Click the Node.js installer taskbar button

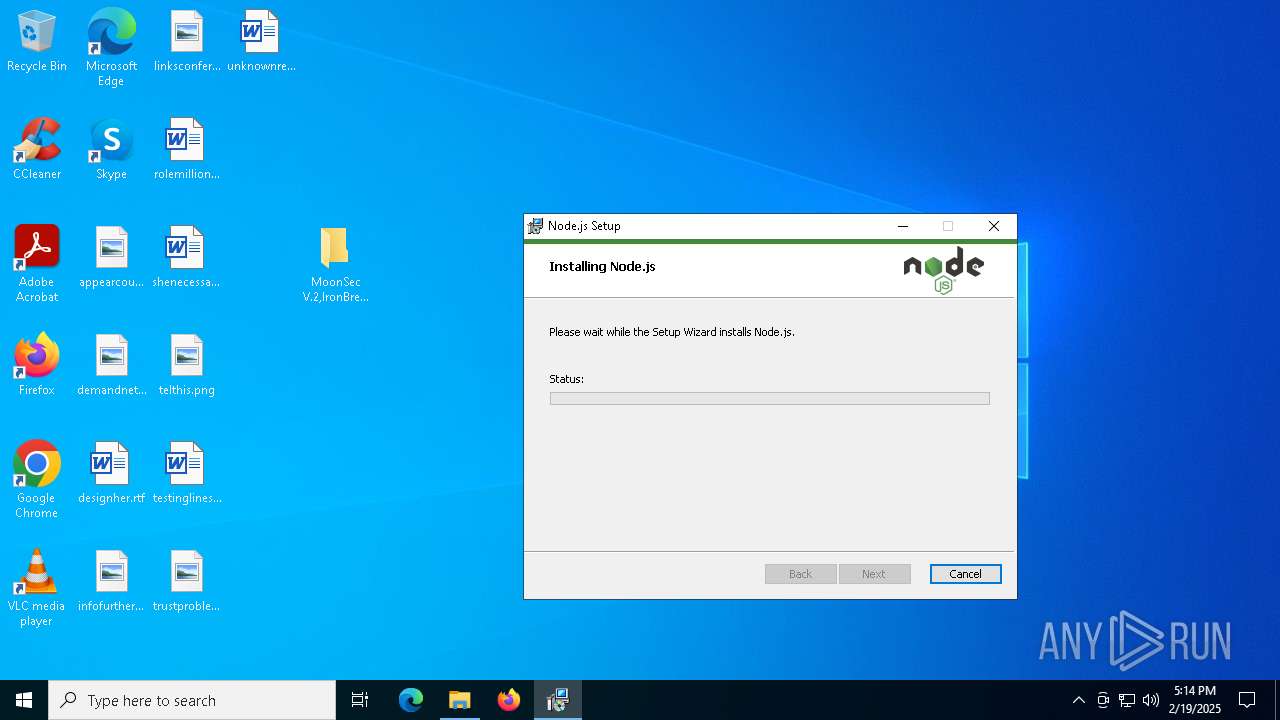tap(558, 700)
